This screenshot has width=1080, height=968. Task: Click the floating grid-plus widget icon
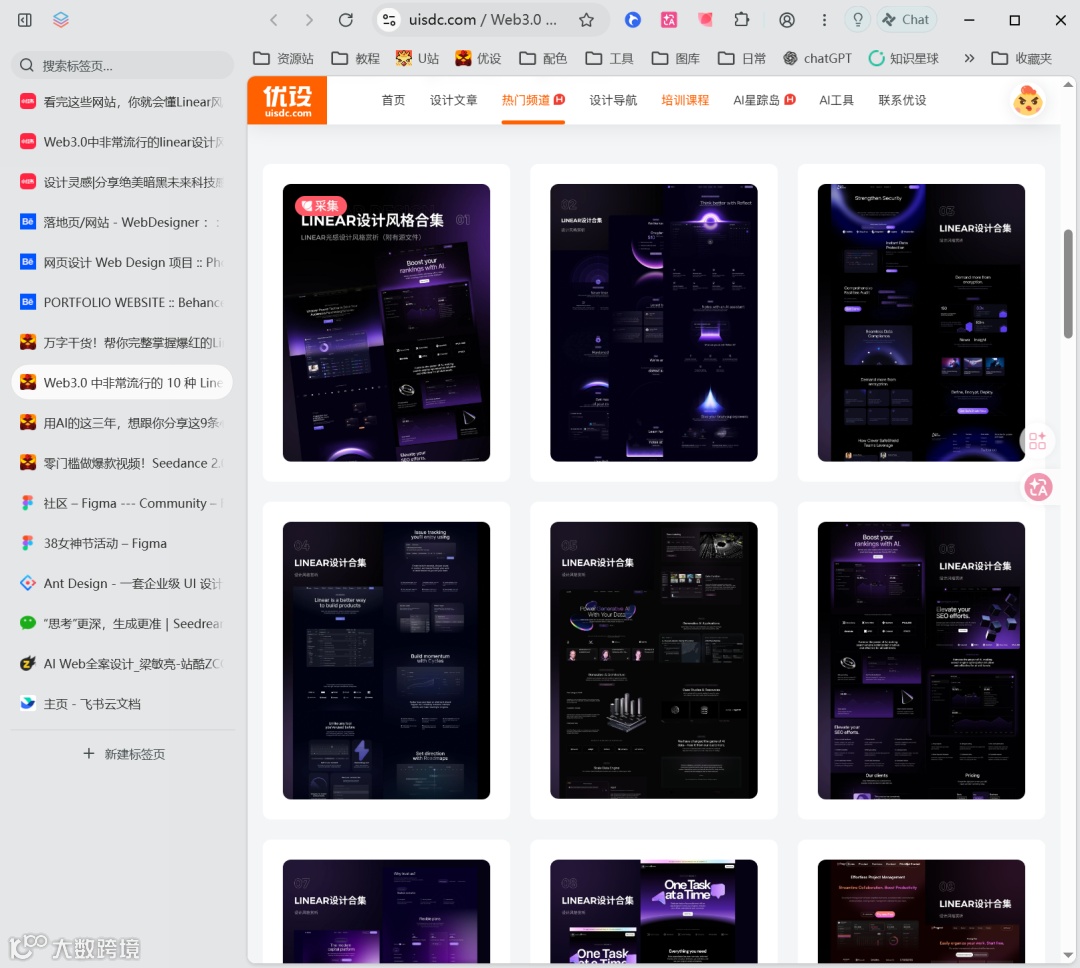point(1037,441)
